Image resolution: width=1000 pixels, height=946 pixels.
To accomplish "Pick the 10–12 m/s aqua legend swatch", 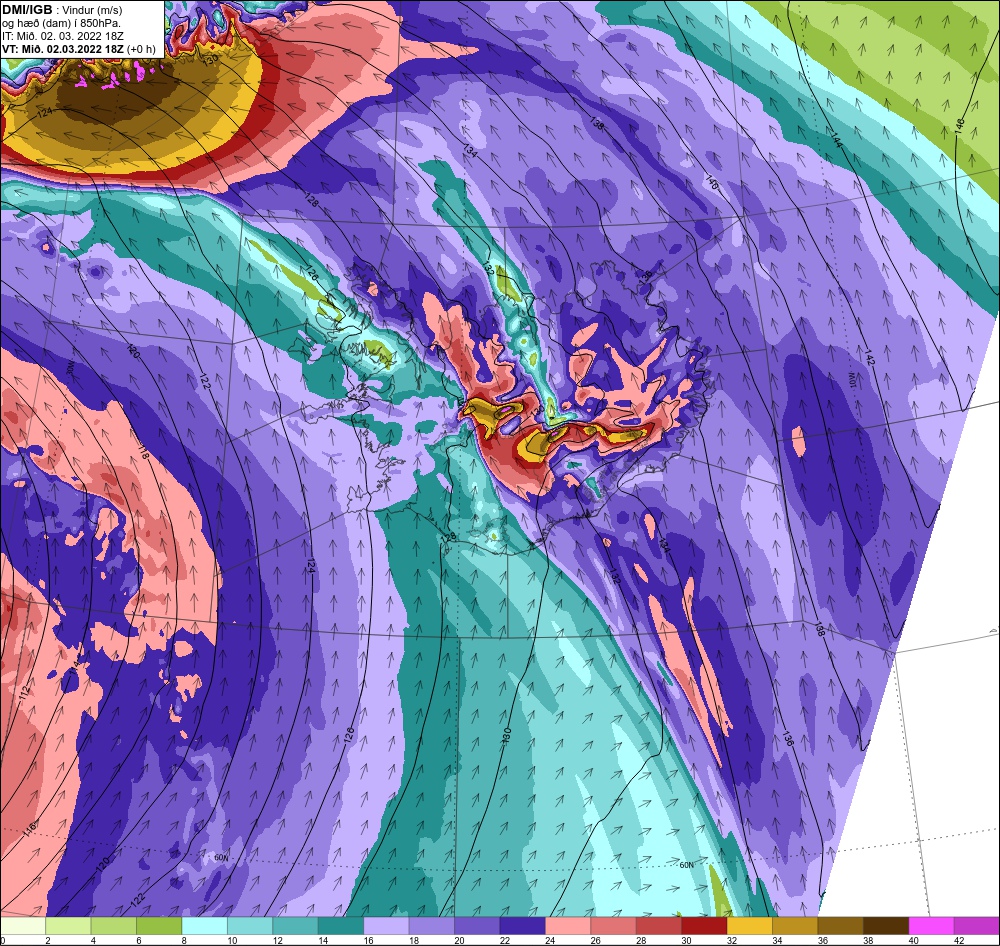I will (249, 925).
